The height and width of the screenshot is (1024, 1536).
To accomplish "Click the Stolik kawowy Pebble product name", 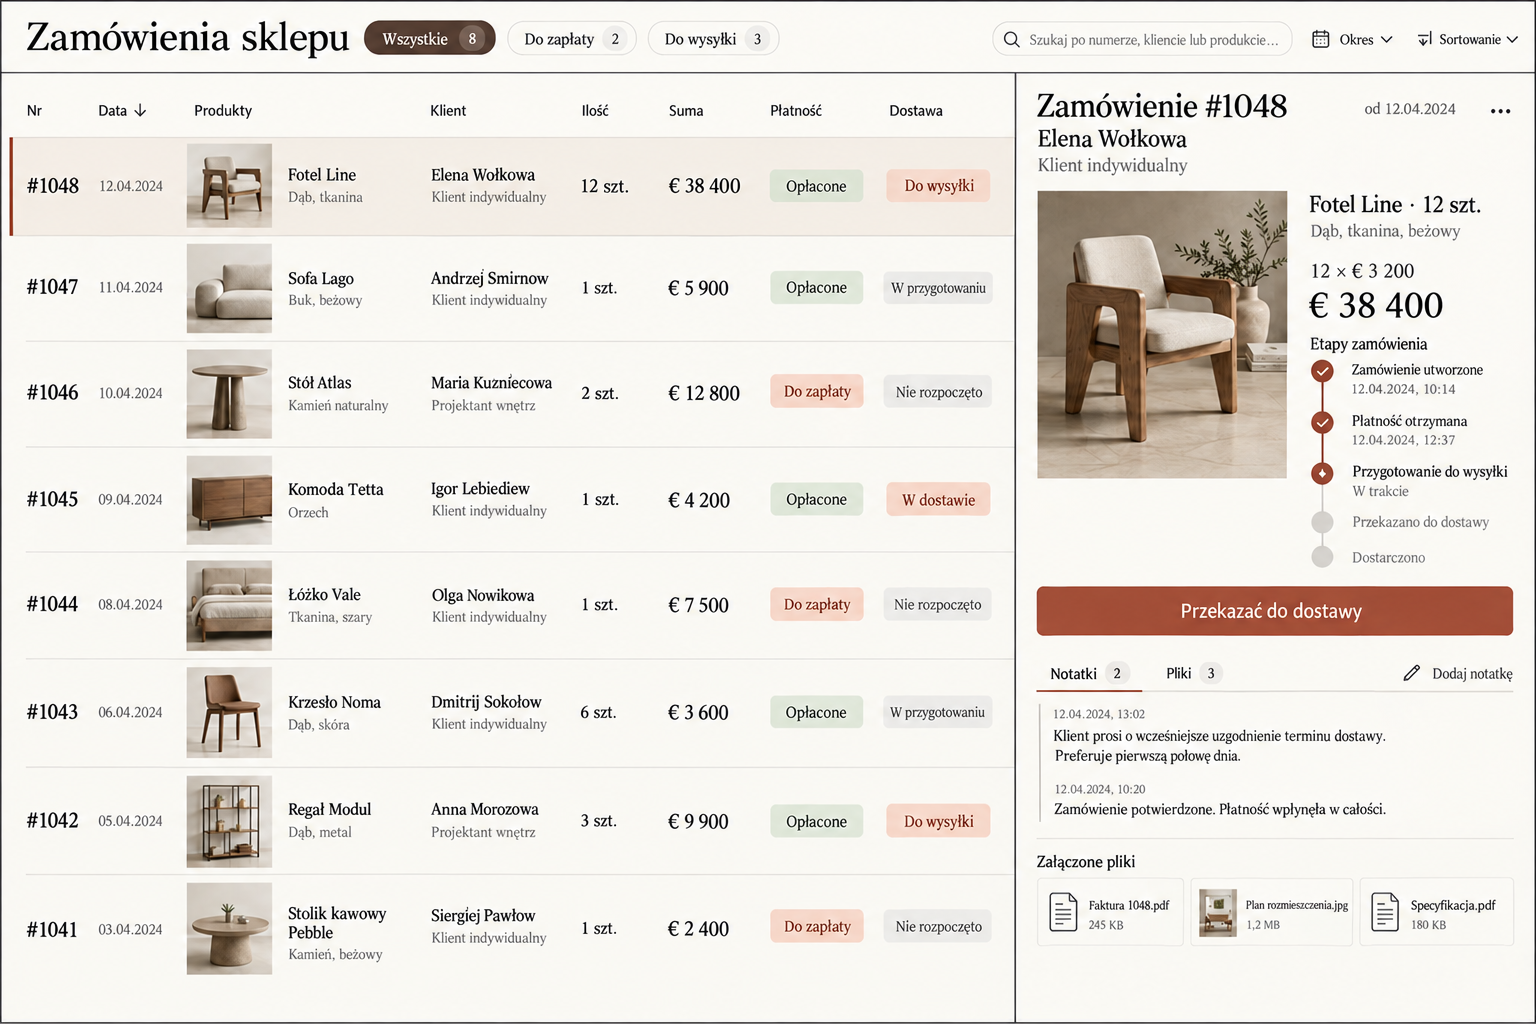I will 337,923.
